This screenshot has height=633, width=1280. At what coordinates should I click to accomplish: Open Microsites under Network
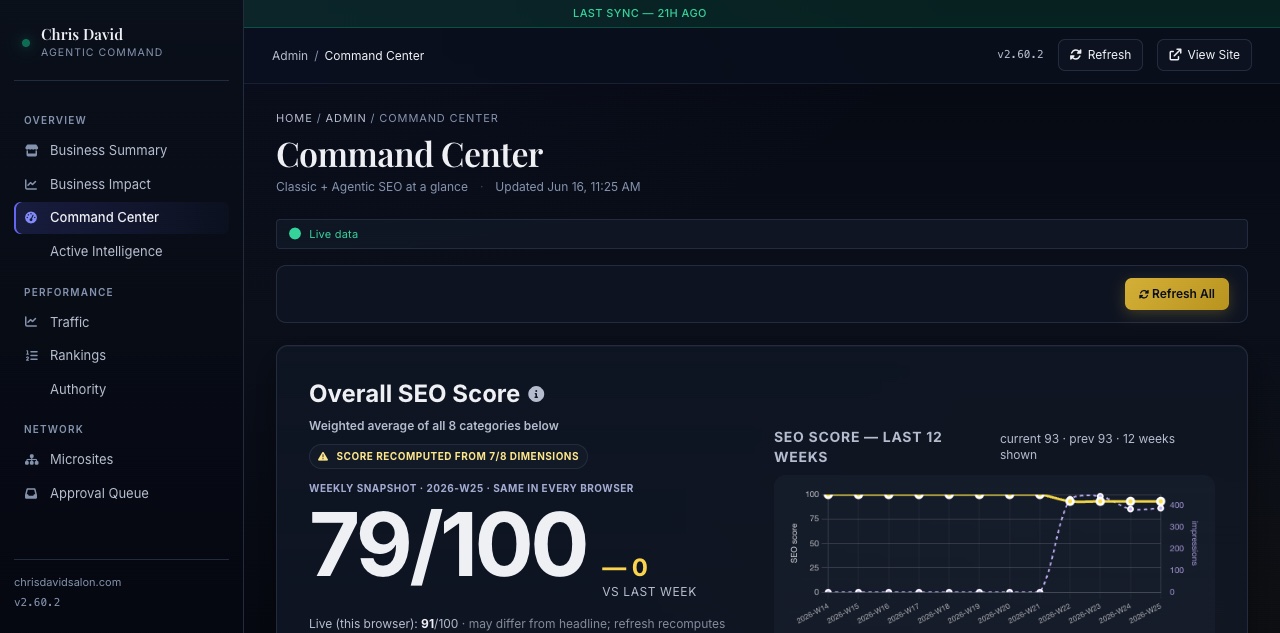(121, 459)
